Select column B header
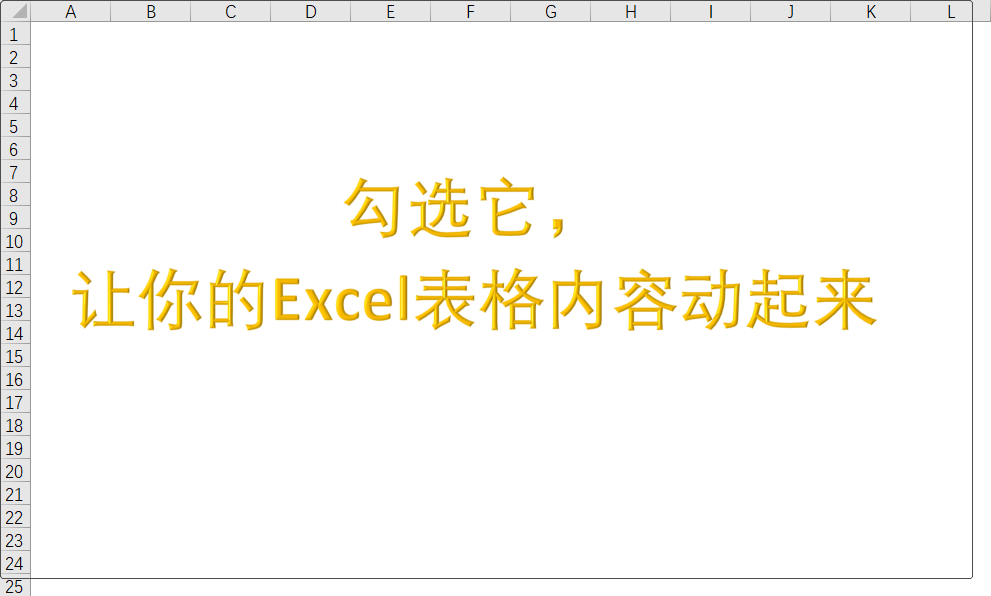The image size is (991, 596). [x=150, y=11]
